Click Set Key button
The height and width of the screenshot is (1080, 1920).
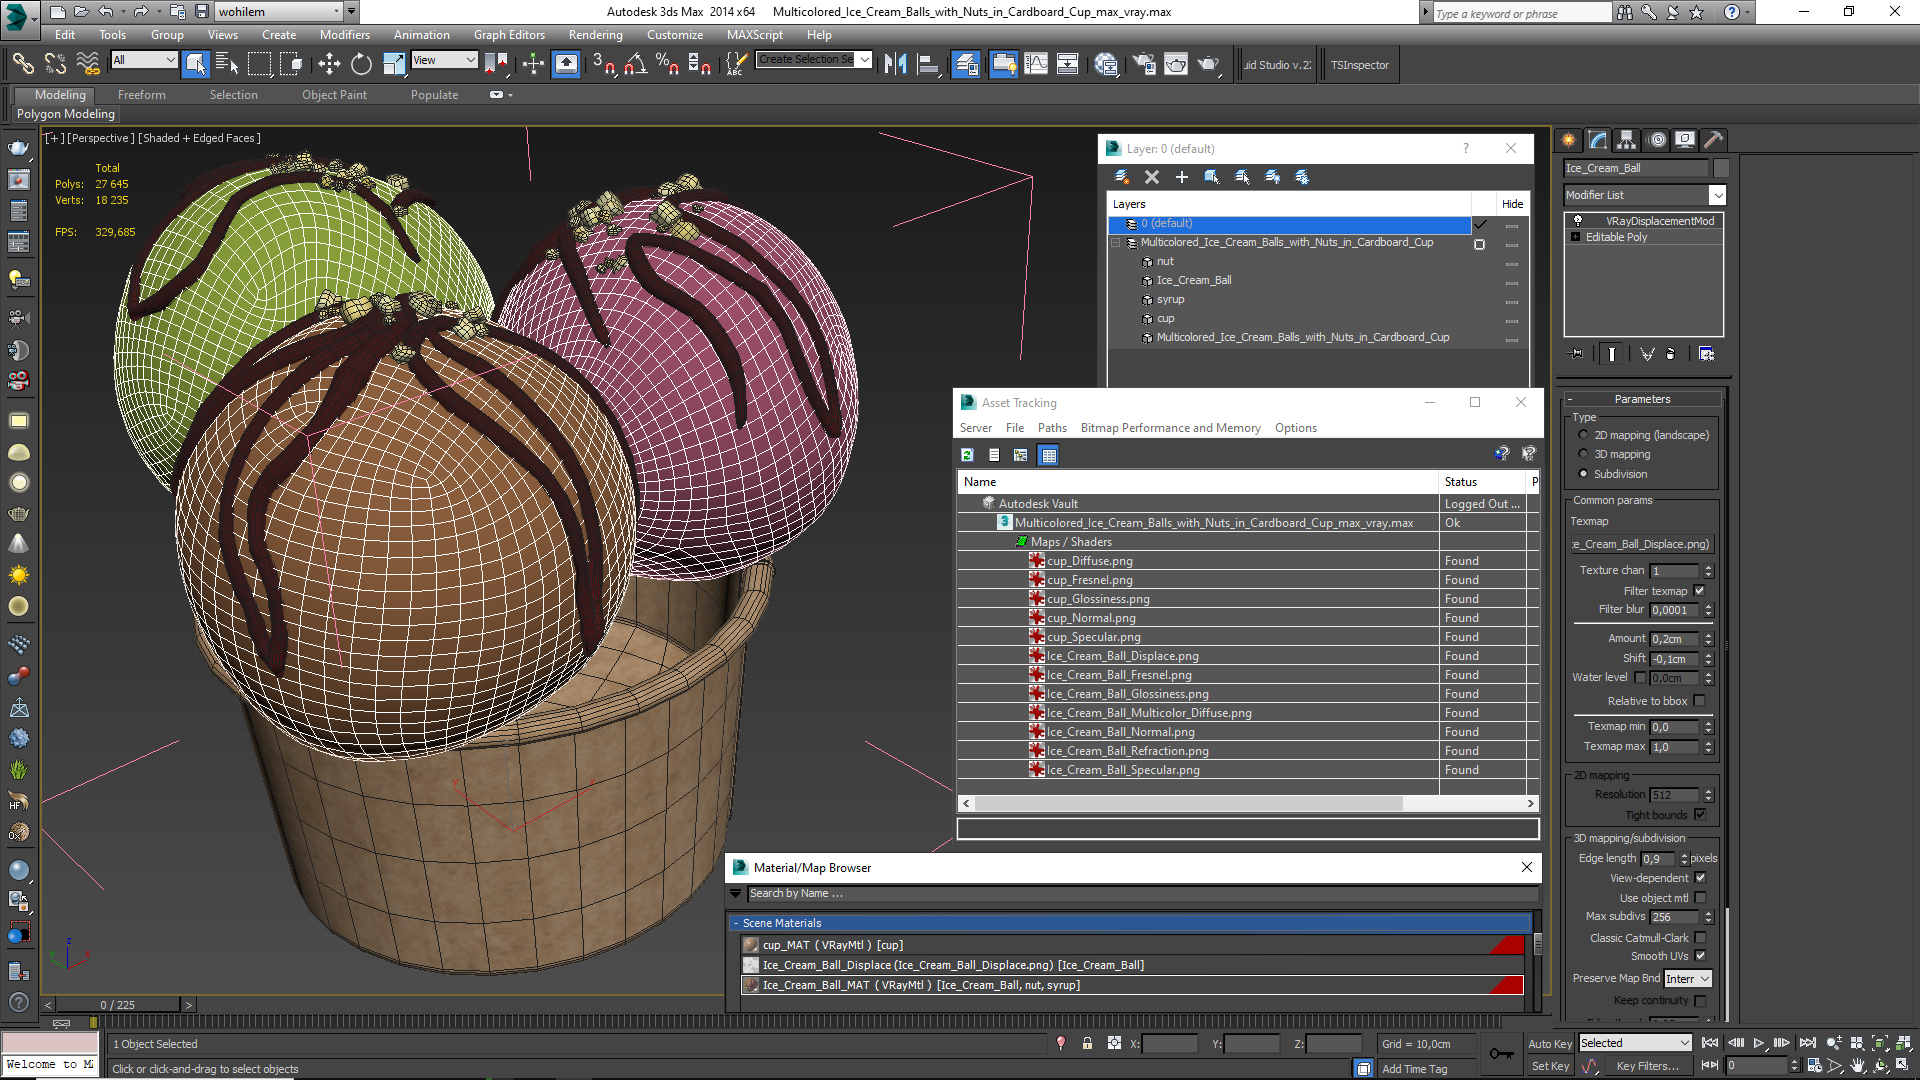(1550, 1066)
